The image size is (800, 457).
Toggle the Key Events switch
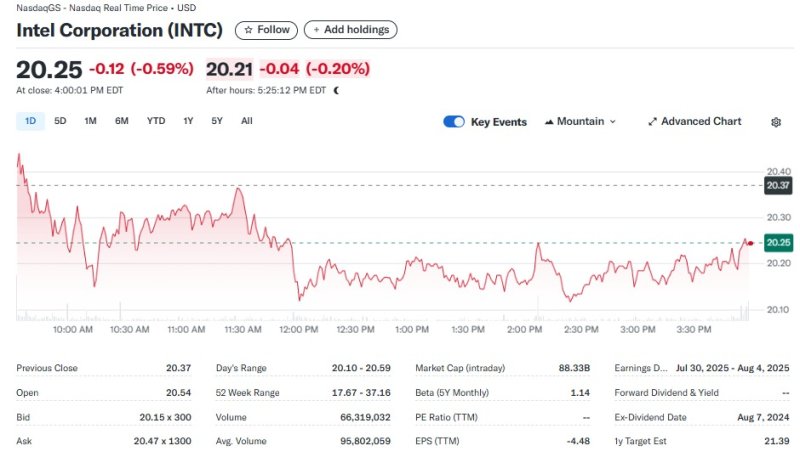tap(454, 122)
